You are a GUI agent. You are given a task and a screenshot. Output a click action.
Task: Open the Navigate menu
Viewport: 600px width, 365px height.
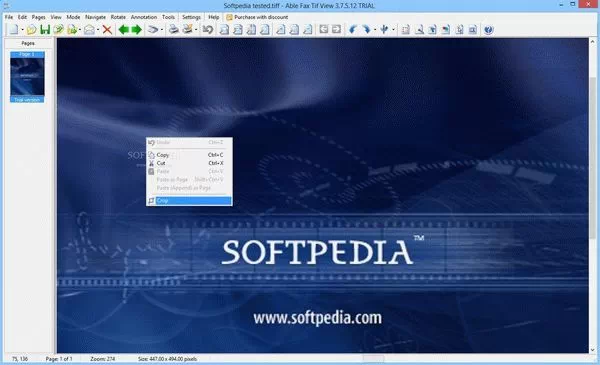[95, 17]
